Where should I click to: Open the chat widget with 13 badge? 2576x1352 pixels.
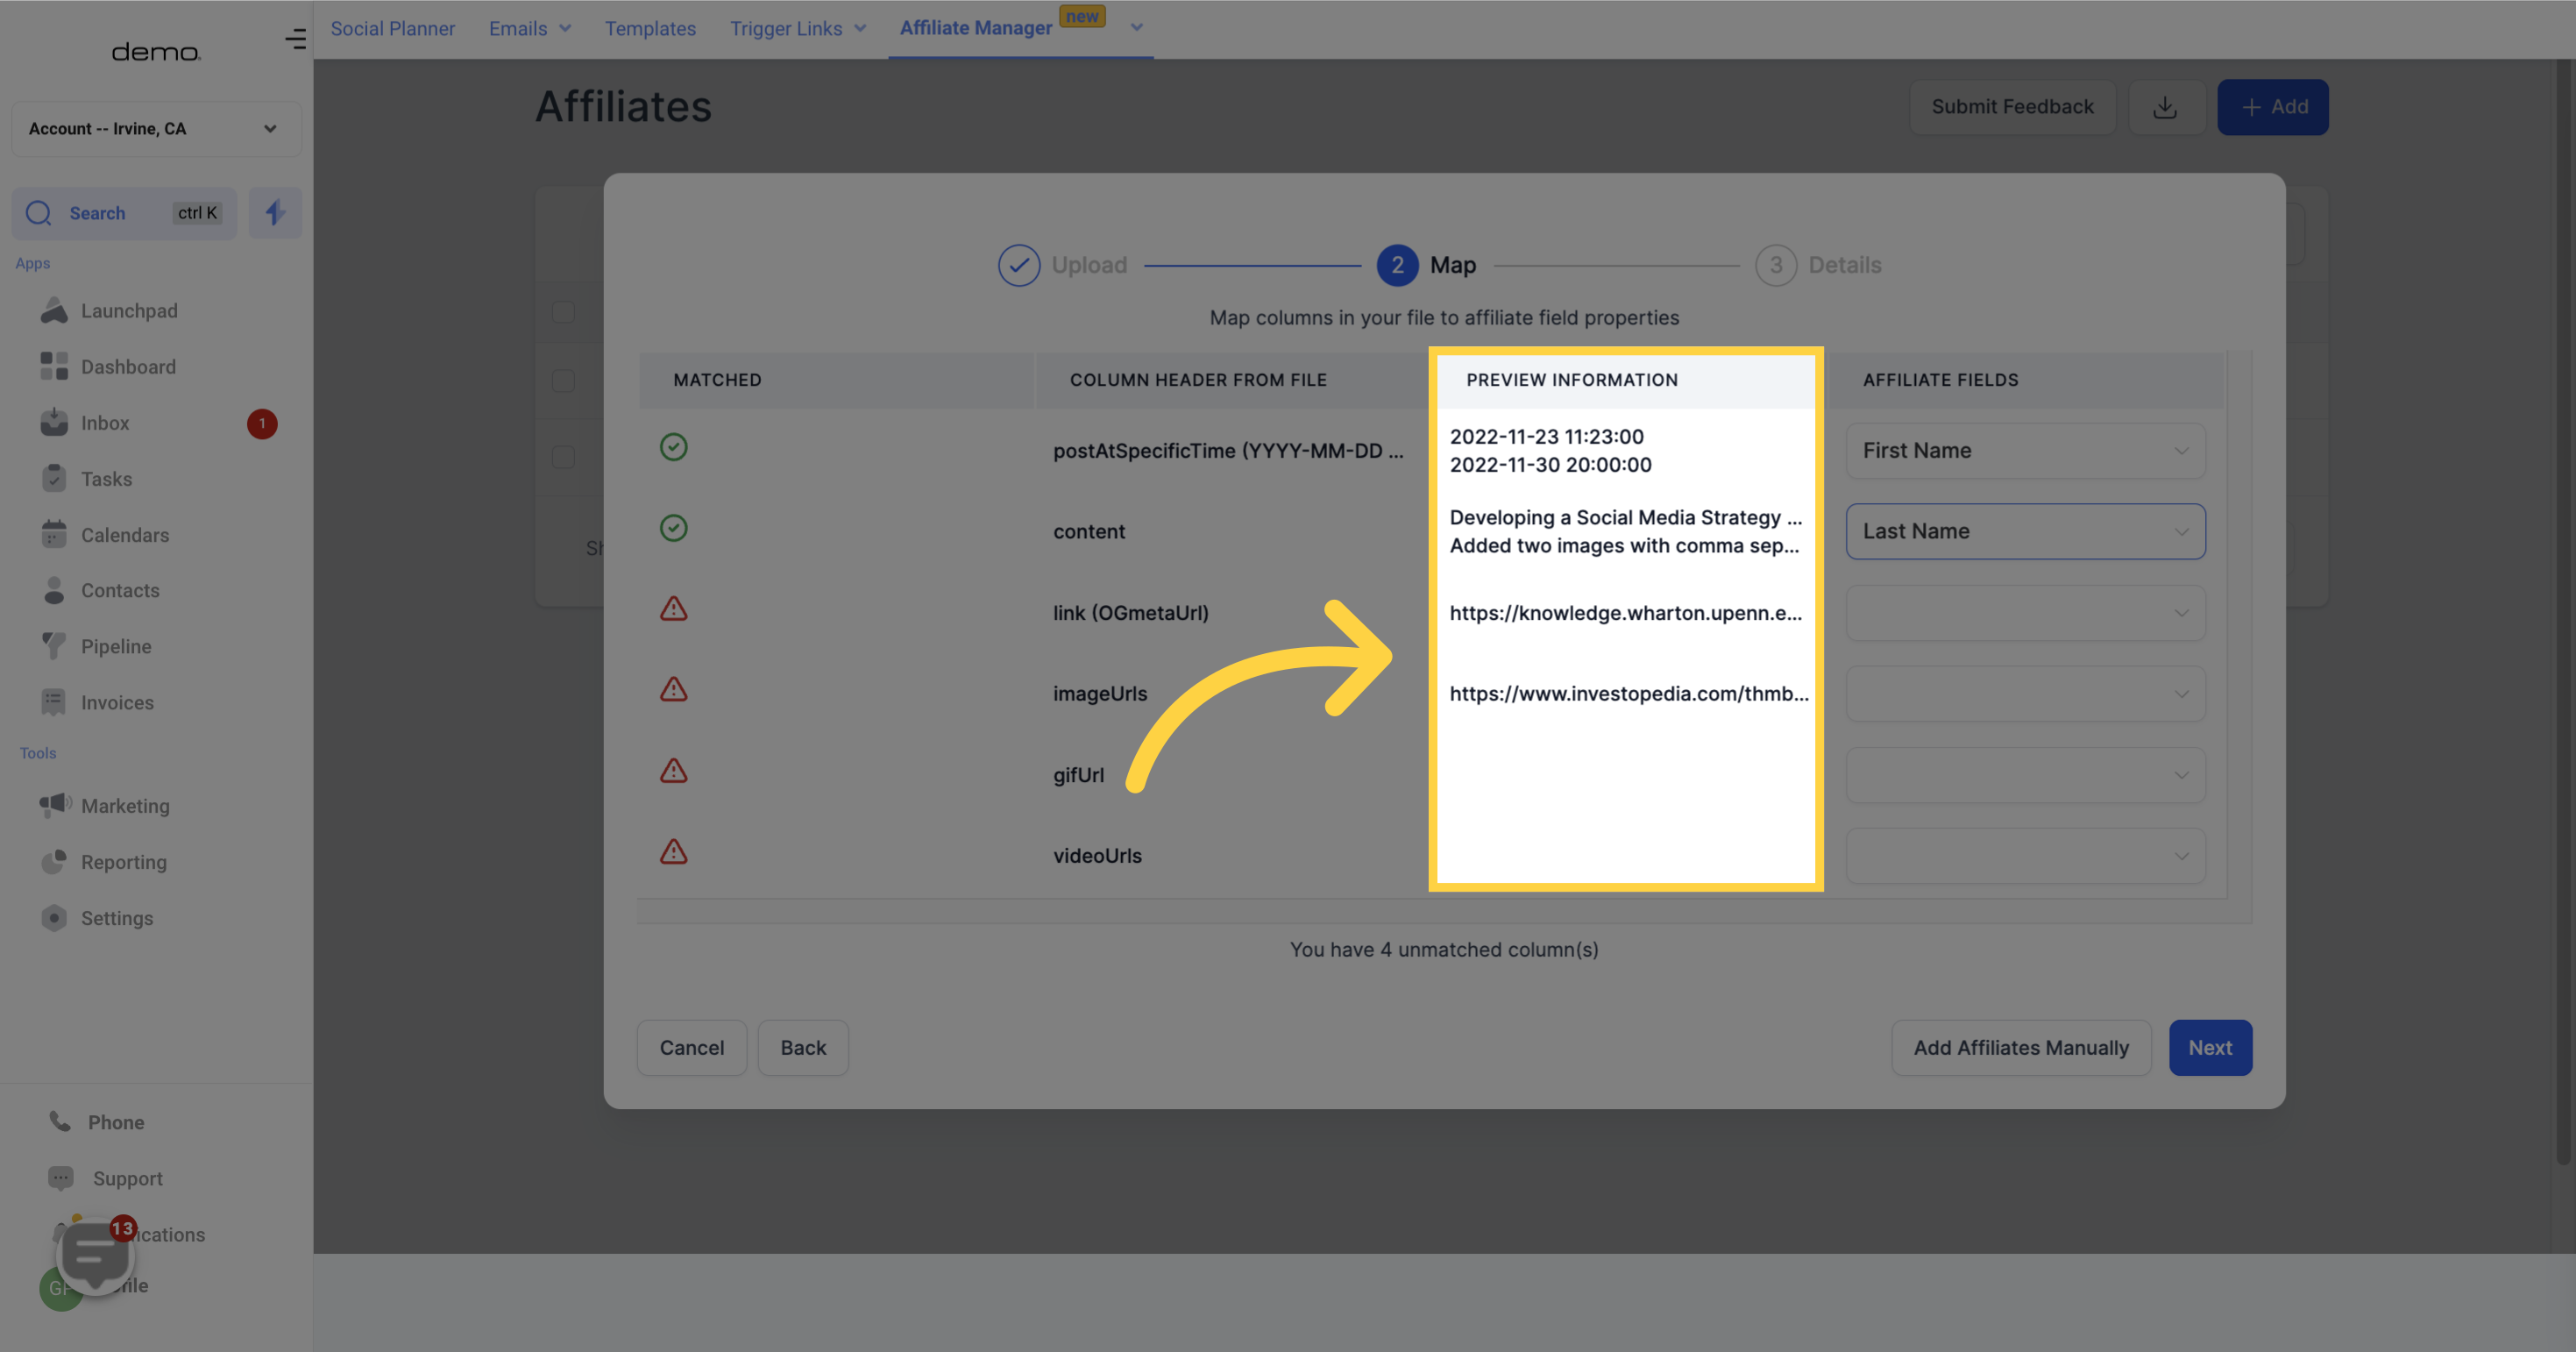pos(96,1256)
